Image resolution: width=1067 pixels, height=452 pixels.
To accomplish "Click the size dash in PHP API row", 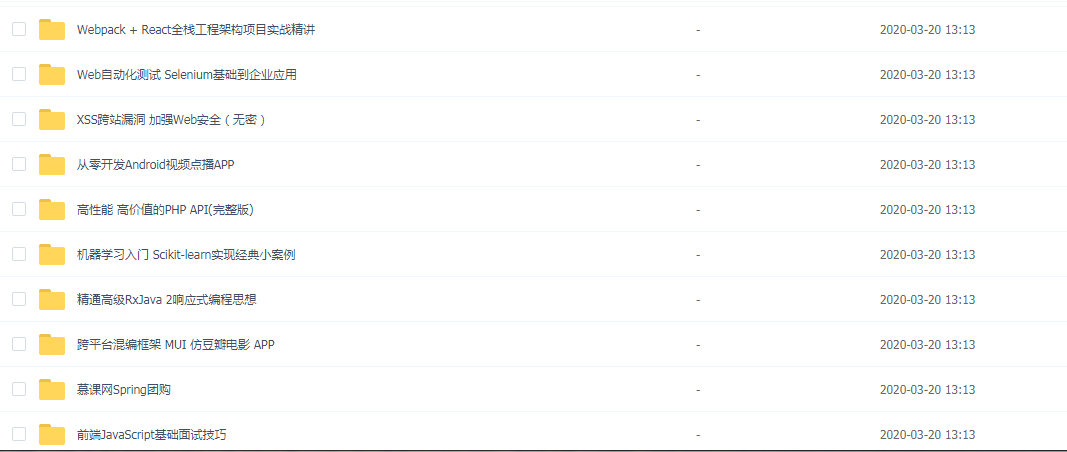I will 698,210.
